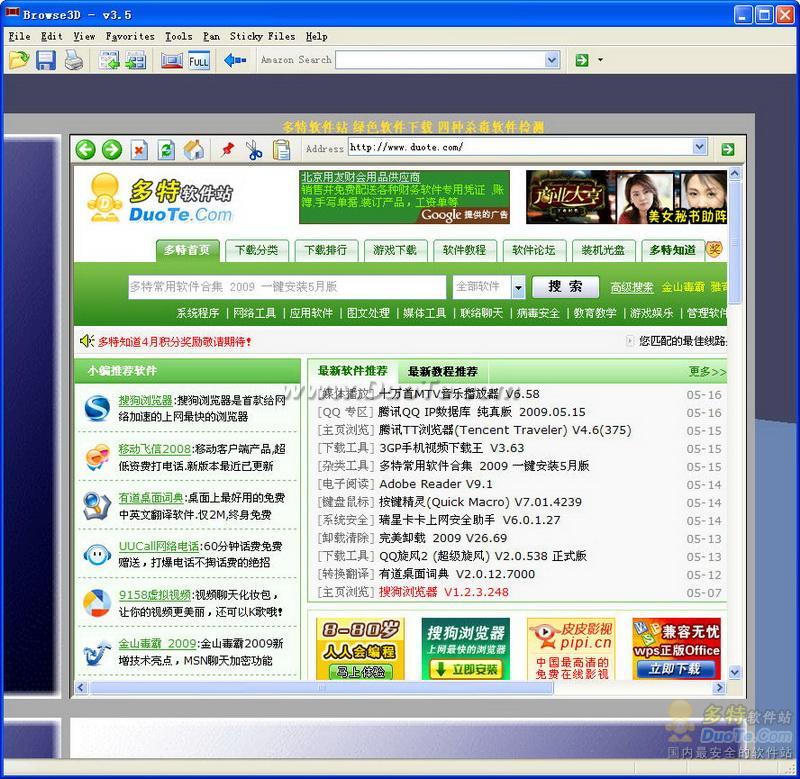Click the DuoTe.Com site logo
The height and width of the screenshot is (779, 800).
coord(160,199)
